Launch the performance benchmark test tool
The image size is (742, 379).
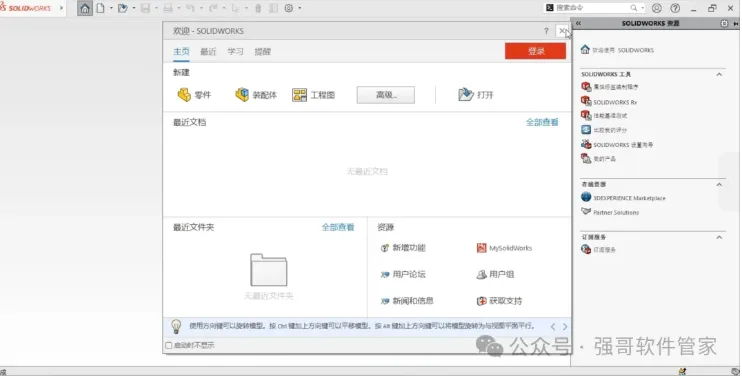pyautogui.click(x=604, y=115)
